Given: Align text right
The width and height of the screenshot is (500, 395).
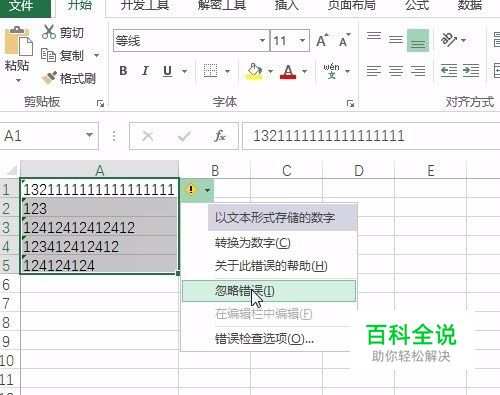Looking at the screenshot, I should pos(418,71).
